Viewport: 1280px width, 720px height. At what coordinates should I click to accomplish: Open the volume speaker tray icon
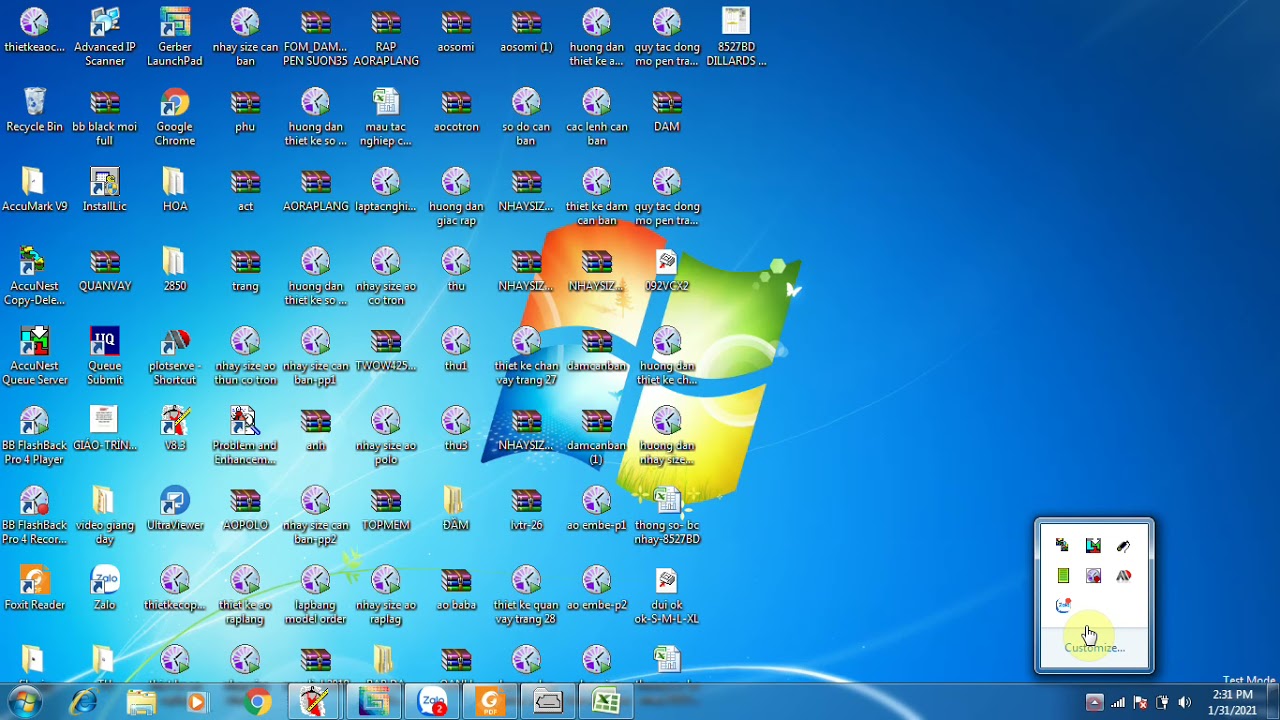(1185, 702)
